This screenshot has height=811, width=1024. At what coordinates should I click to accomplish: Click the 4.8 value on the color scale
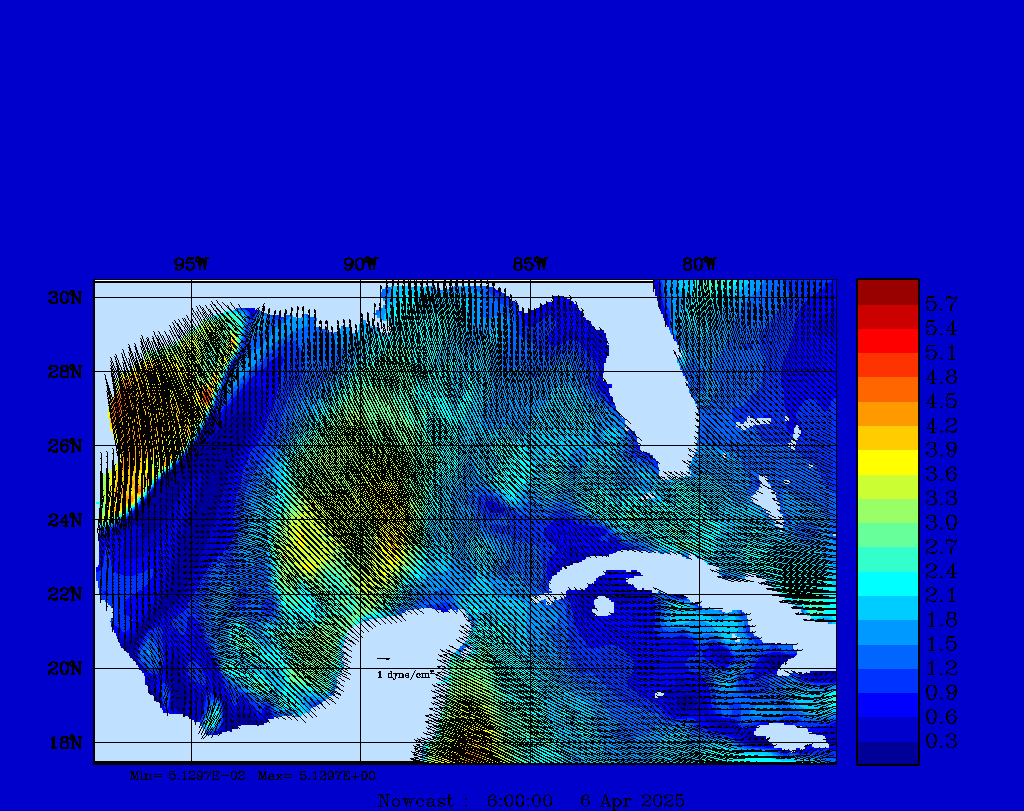[x=941, y=377]
